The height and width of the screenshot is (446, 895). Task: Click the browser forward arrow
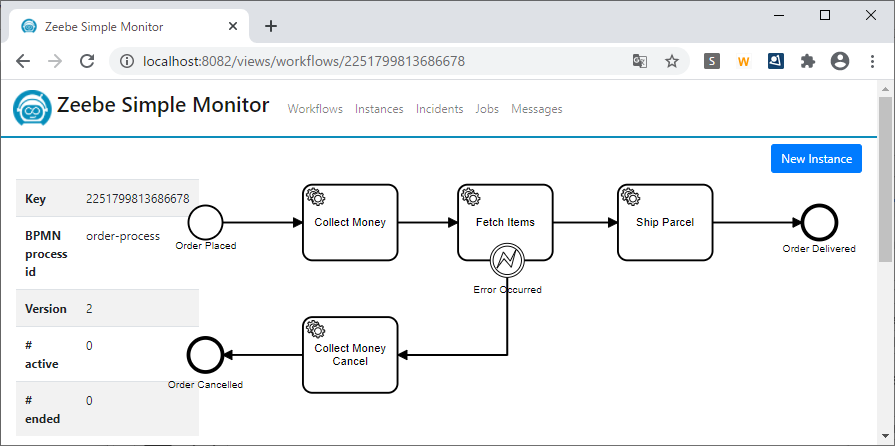55,61
